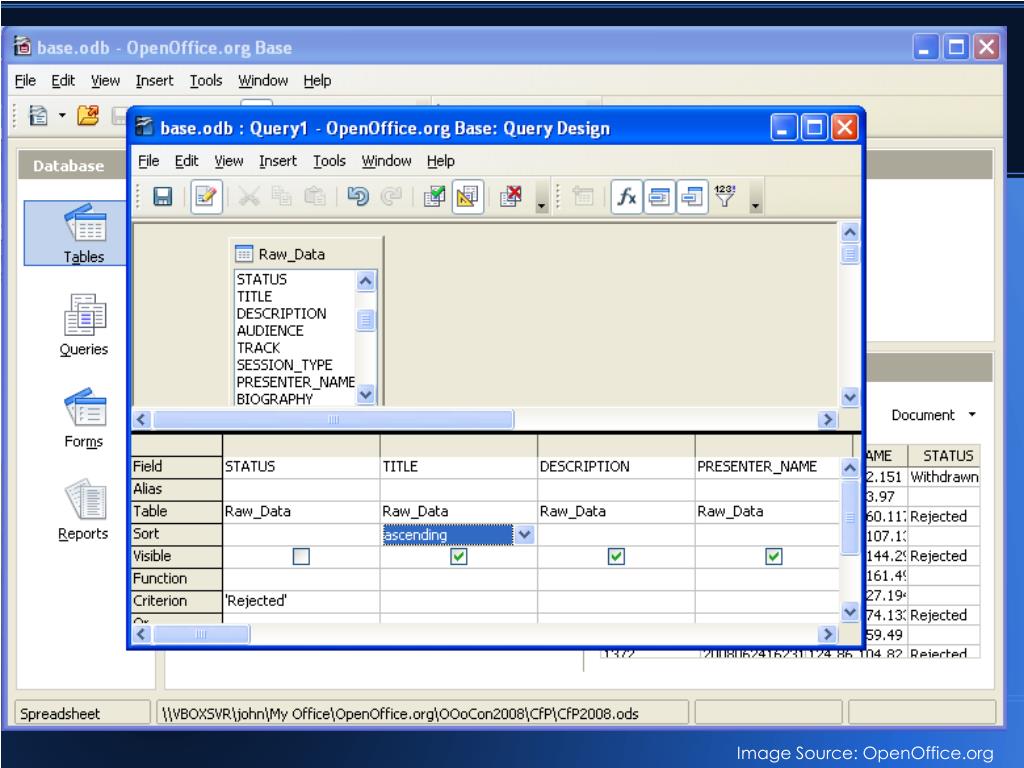Uncheck the Visible checkbox for TITLE column
This screenshot has width=1024, height=768.
[x=459, y=556]
